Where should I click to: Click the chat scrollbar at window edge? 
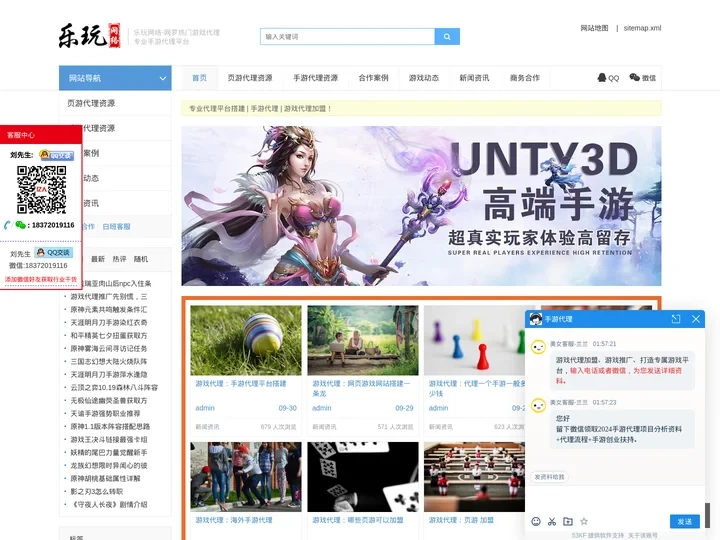point(707,514)
